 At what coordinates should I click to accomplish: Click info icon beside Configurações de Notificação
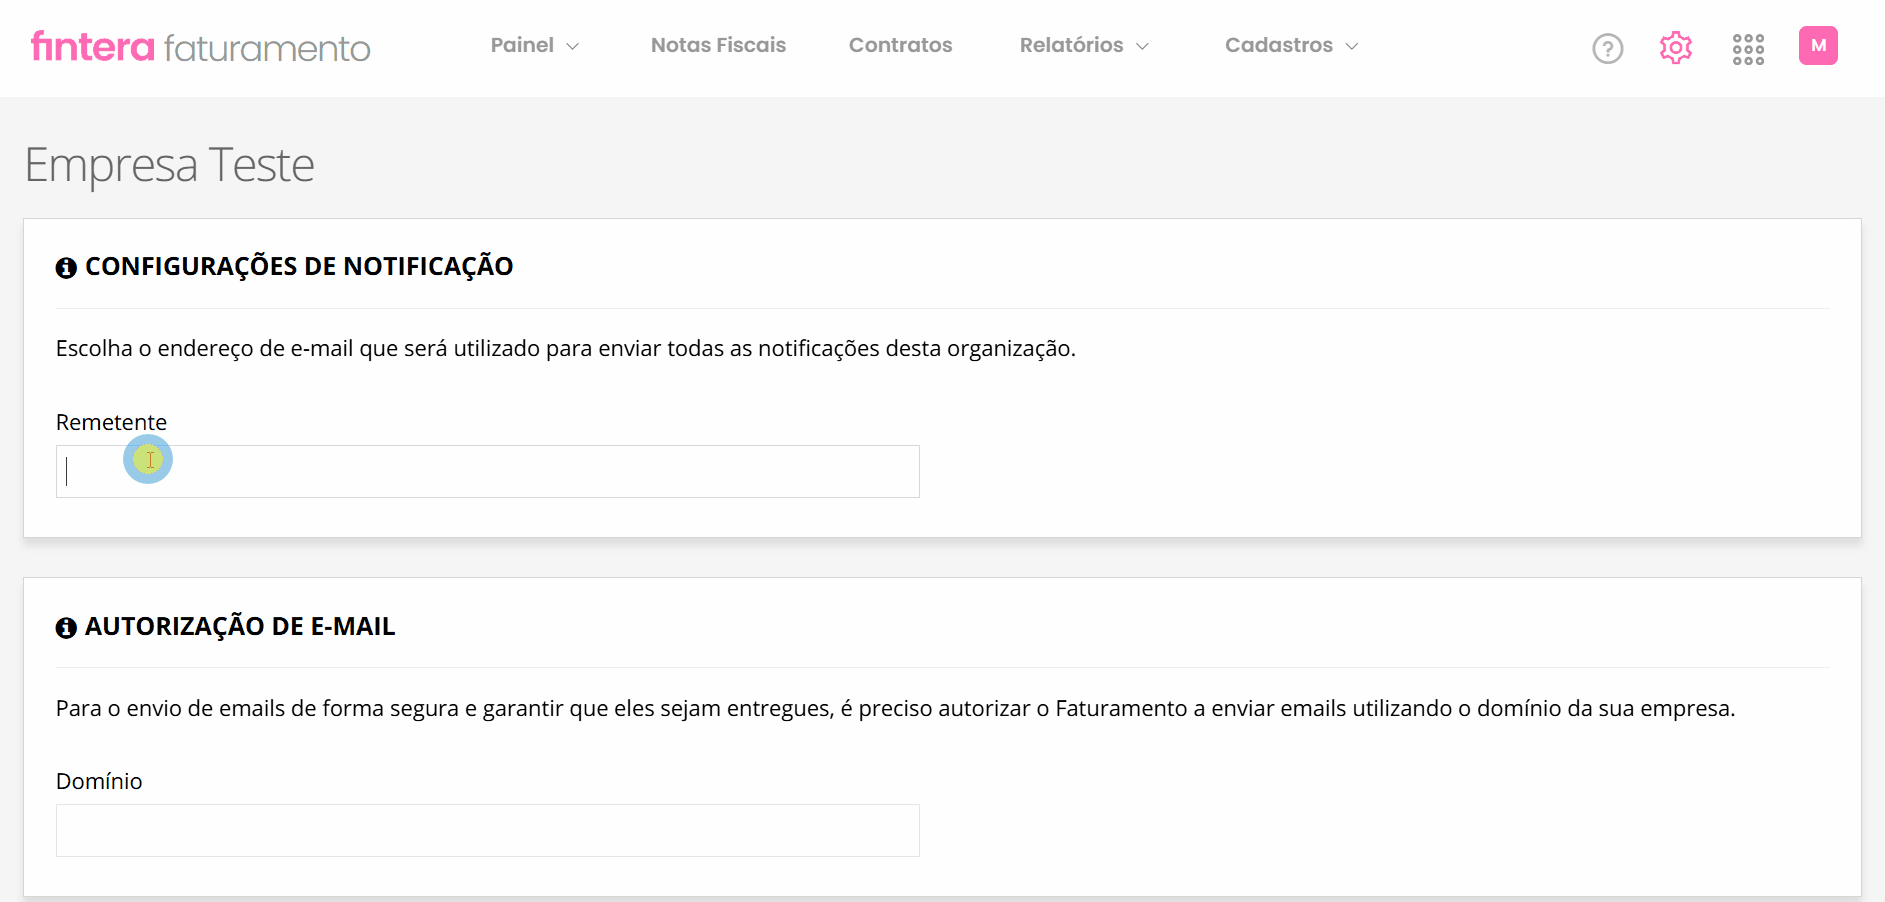coord(66,268)
